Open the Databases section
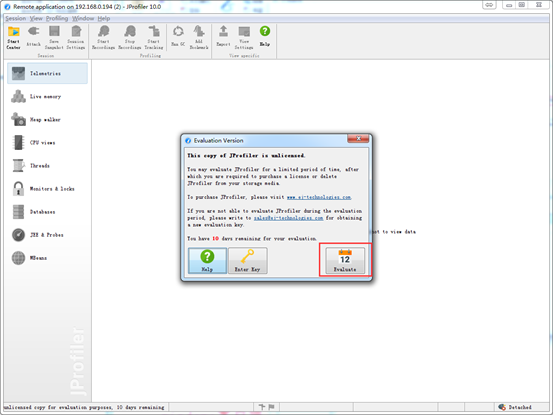553x415 pixels. click(x=47, y=212)
